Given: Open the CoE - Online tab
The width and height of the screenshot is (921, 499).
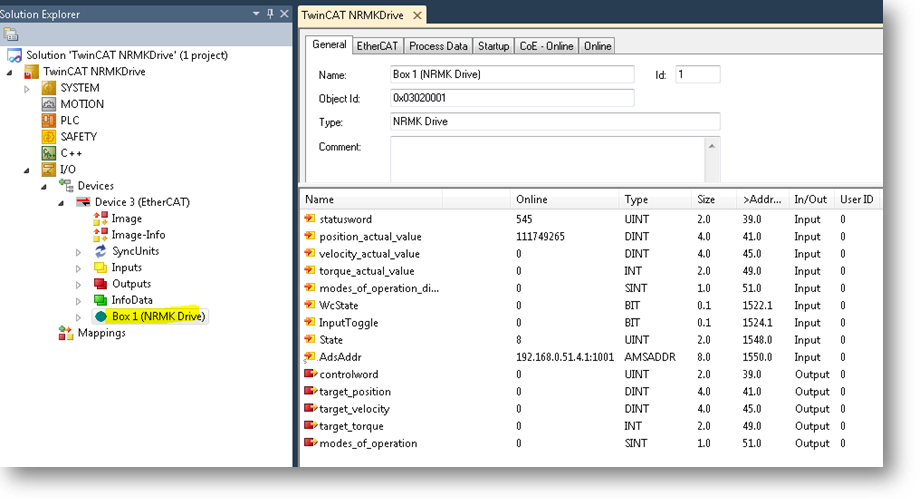Looking at the screenshot, I should pos(546,46).
